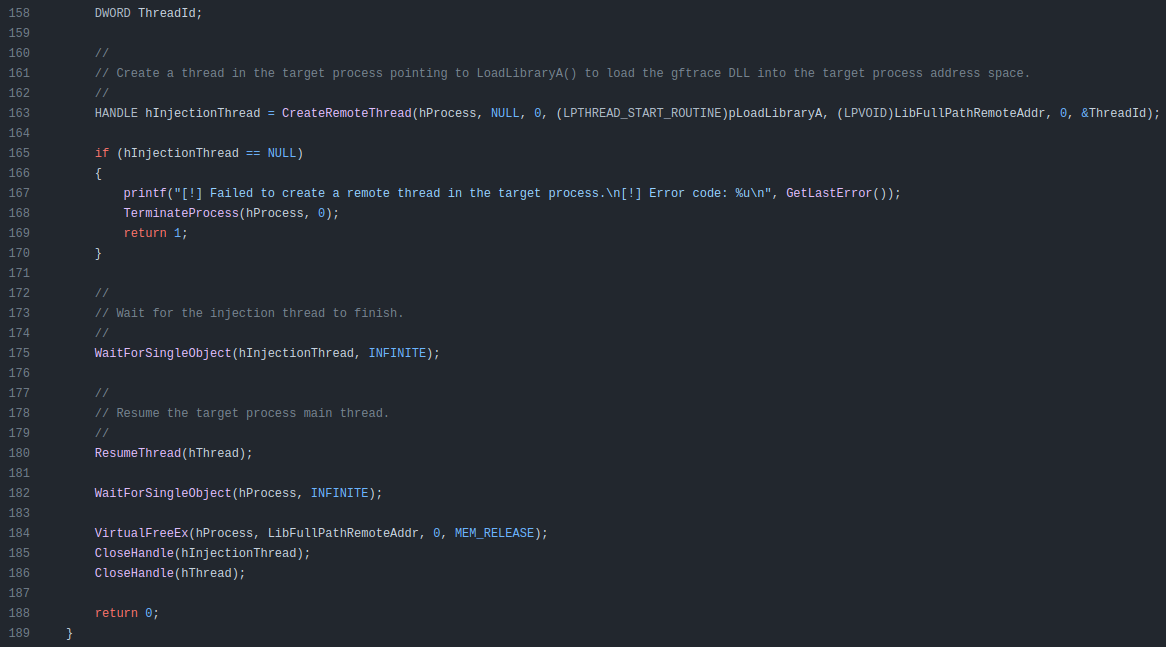
Task: Select line number 158 in the gutter
Action: point(18,13)
